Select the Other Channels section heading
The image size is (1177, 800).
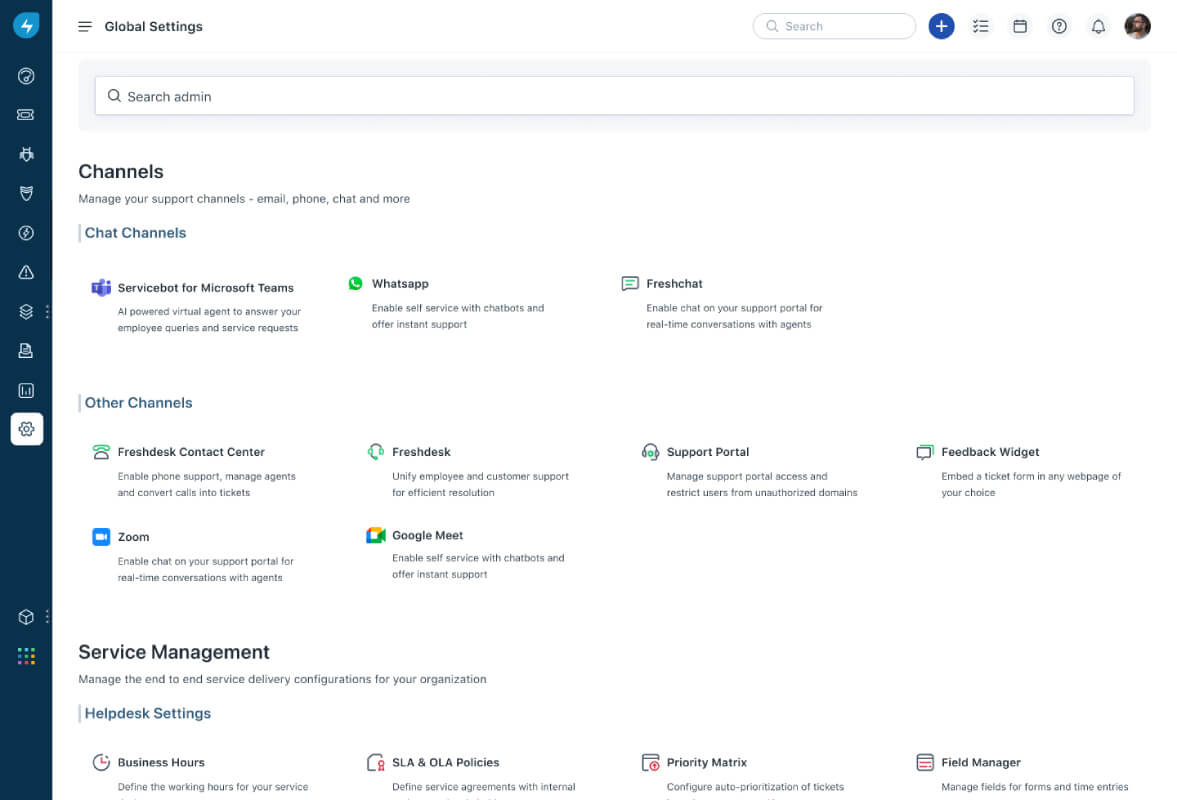[x=138, y=403]
